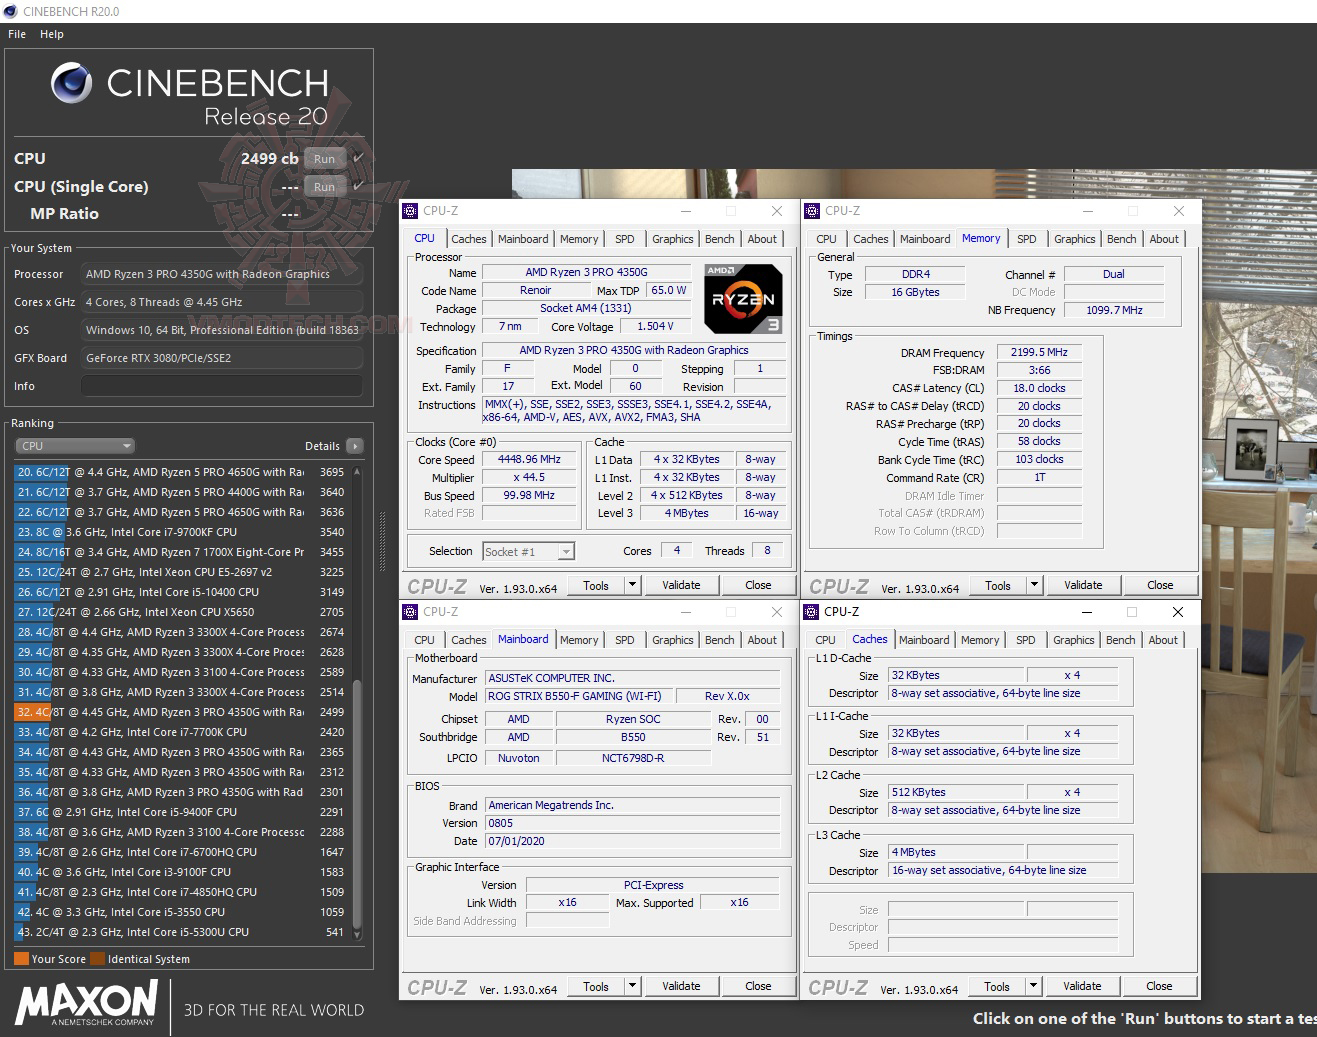This screenshot has width=1317, height=1037.
Task: Open About tab in CPU-Z Caches window
Action: point(1163,640)
